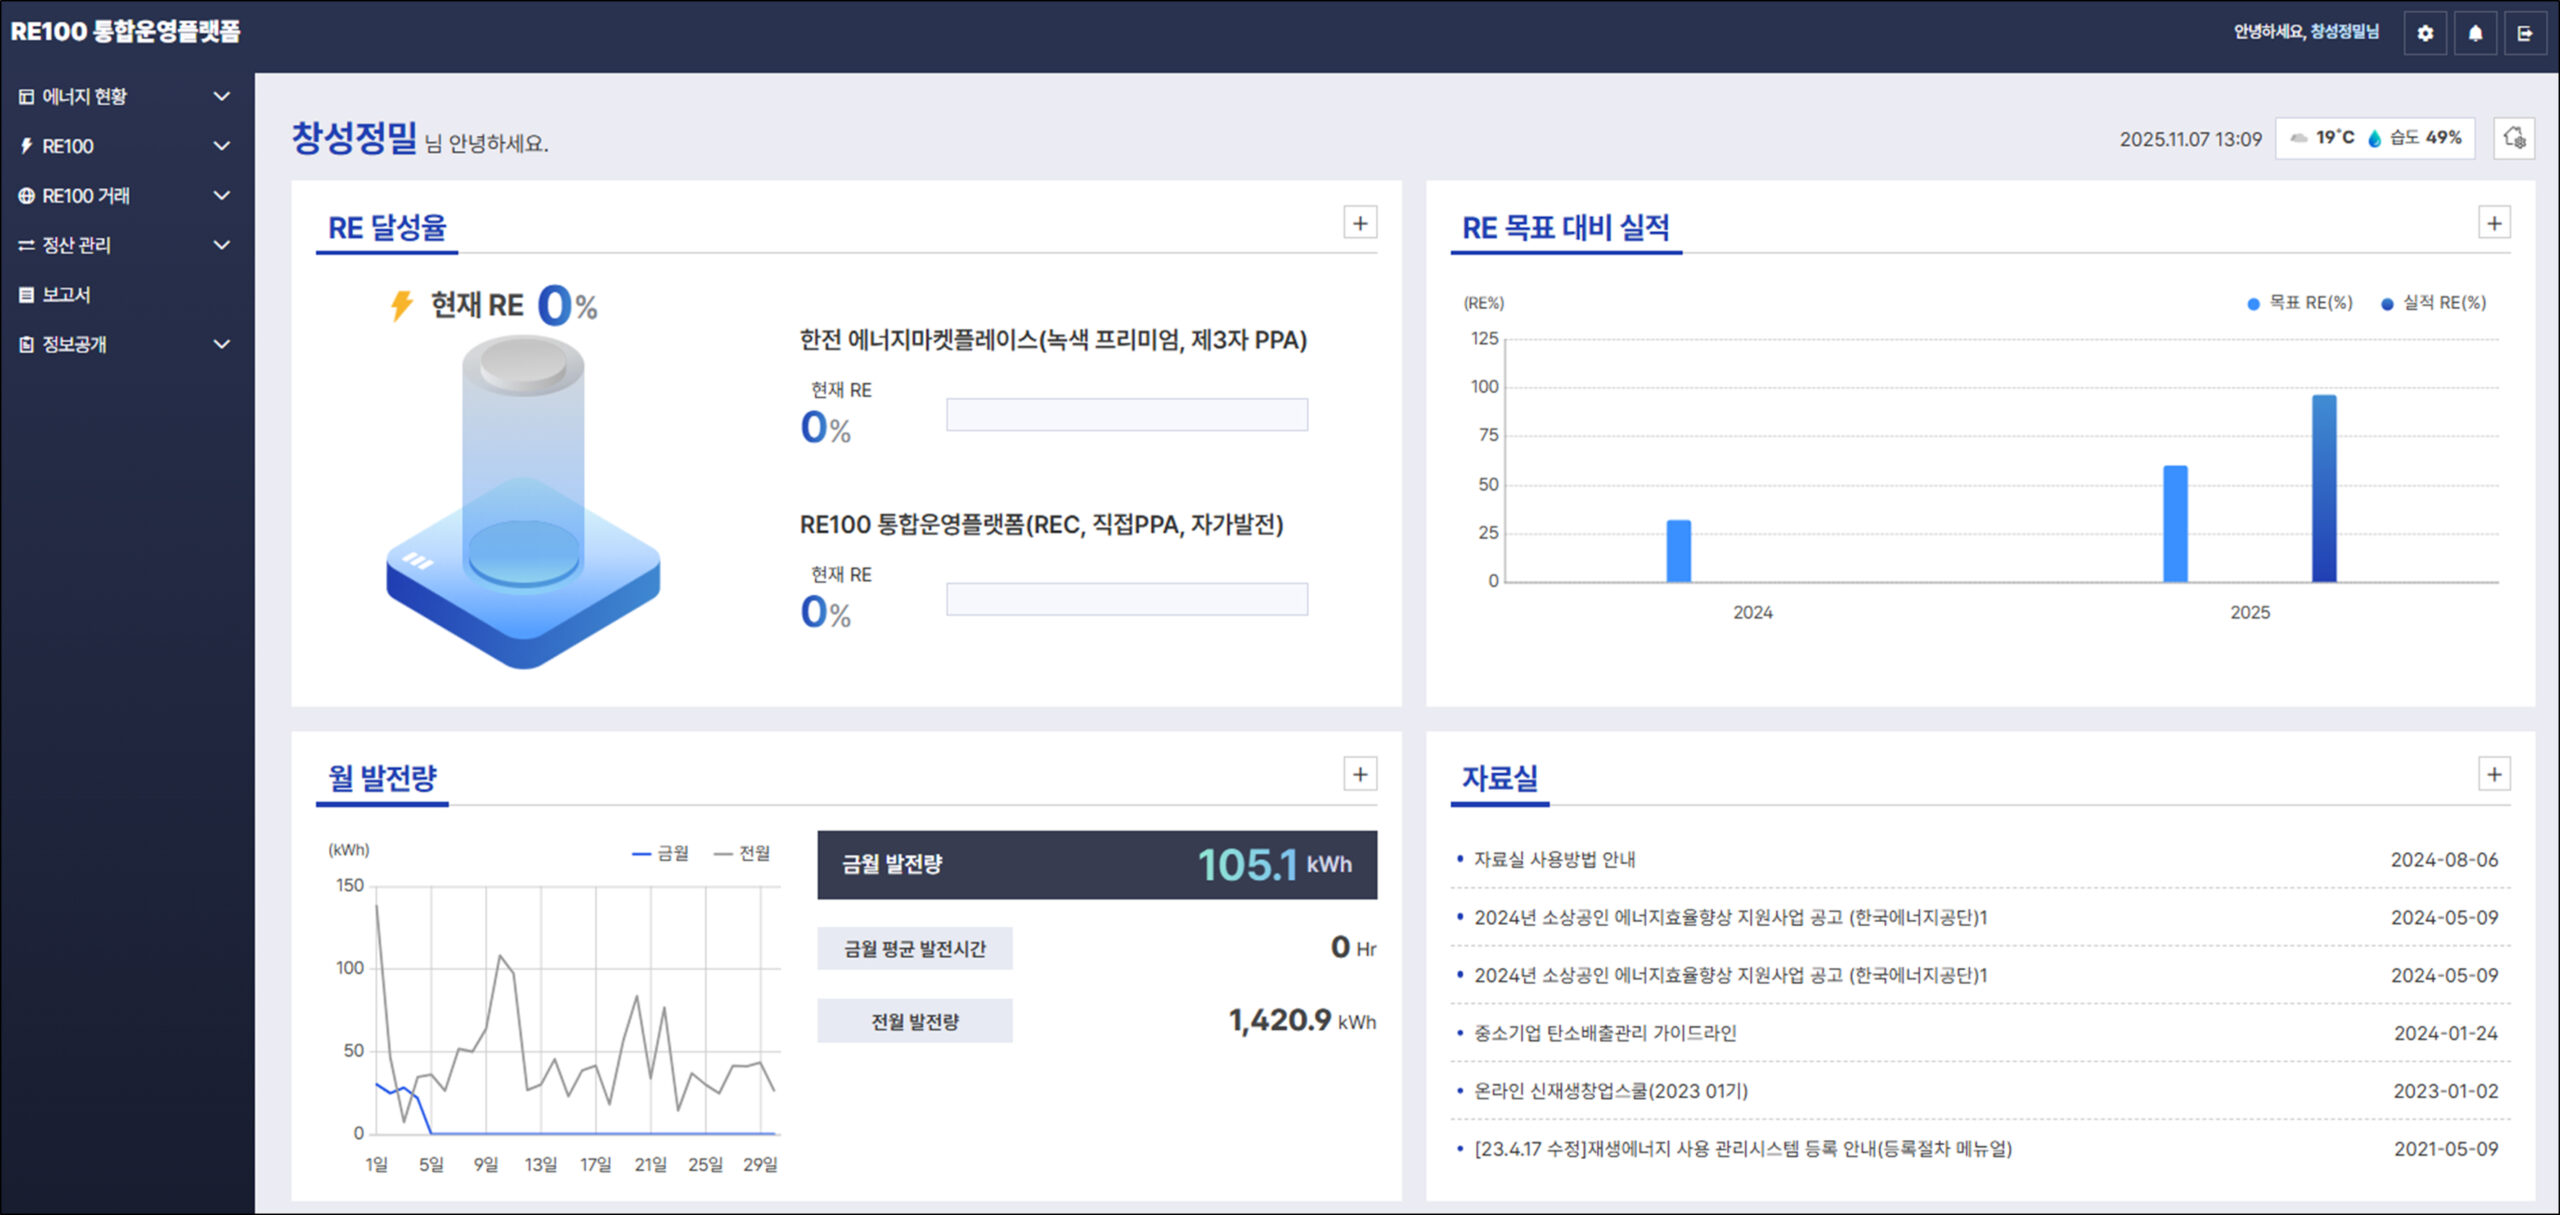Open 자료실 list with plus icon
Image resolution: width=2560 pixels, height=1215 pixels.
coord(2494,774)
